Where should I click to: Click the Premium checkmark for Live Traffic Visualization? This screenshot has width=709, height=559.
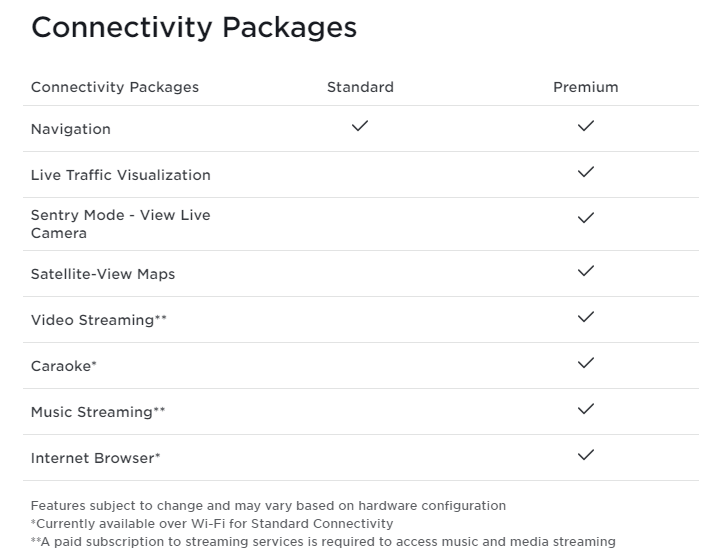pos(586,172)
